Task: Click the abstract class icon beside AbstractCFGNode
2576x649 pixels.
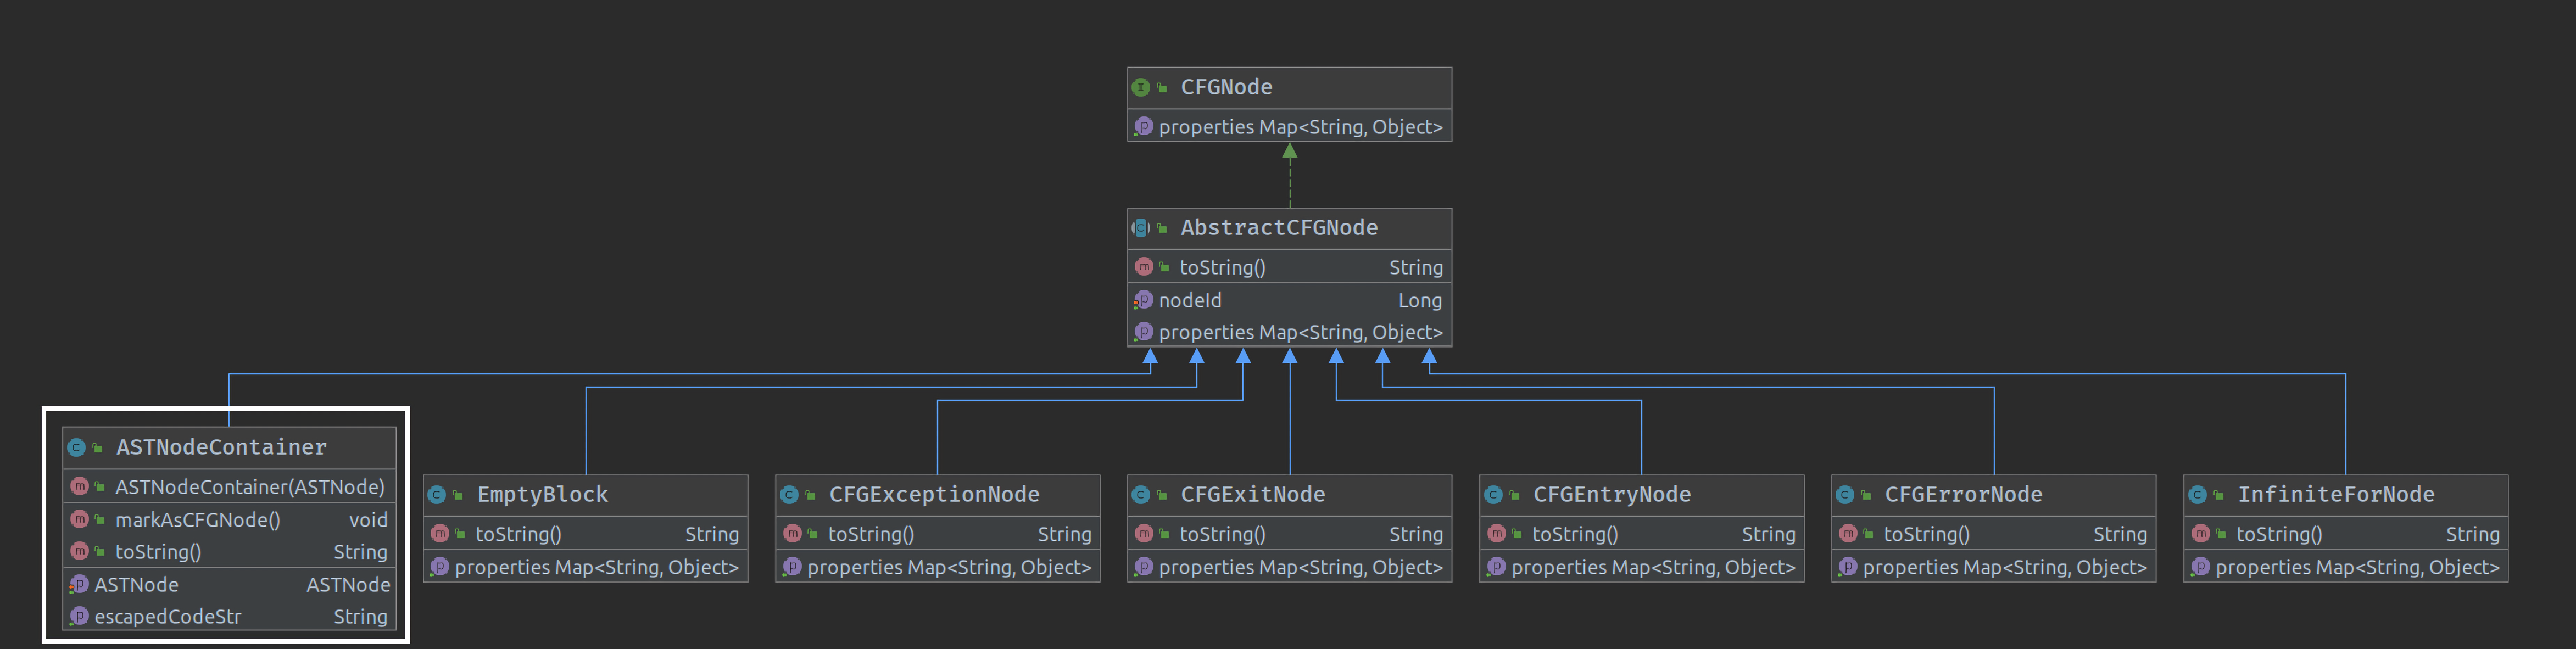Action: pos(1140,228)
